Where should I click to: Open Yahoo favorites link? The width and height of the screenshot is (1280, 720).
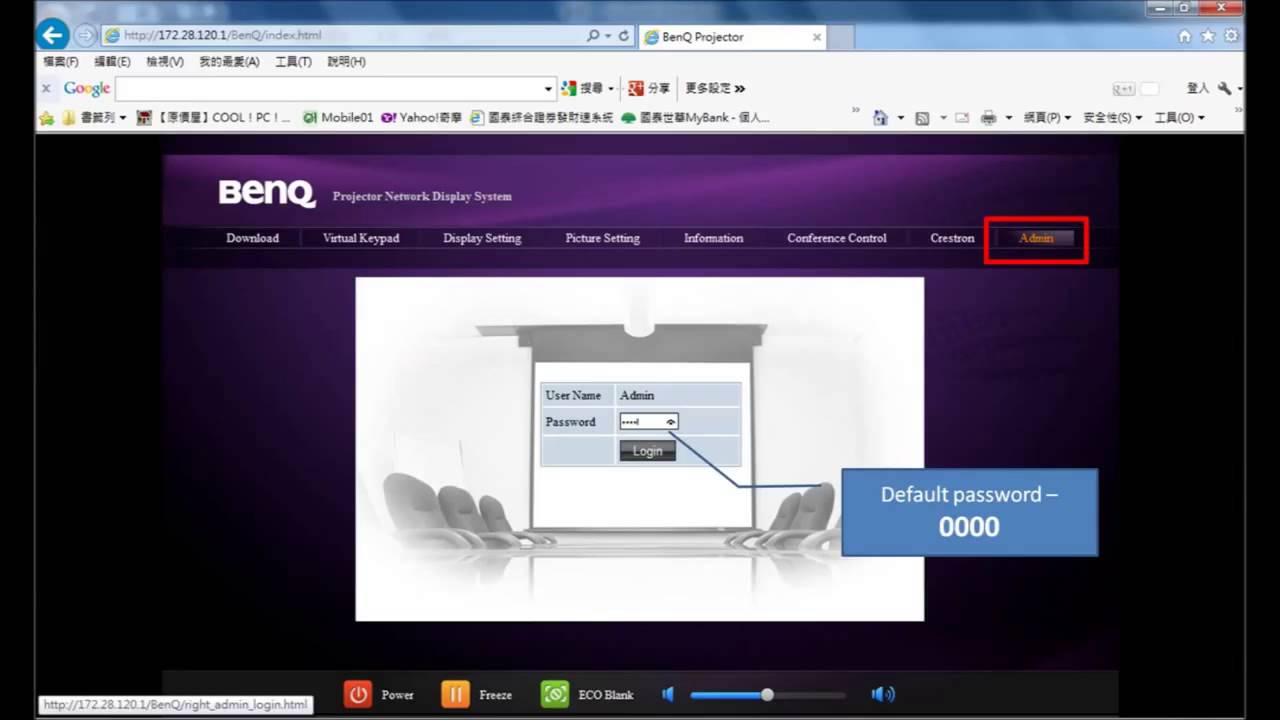(421, 118)
